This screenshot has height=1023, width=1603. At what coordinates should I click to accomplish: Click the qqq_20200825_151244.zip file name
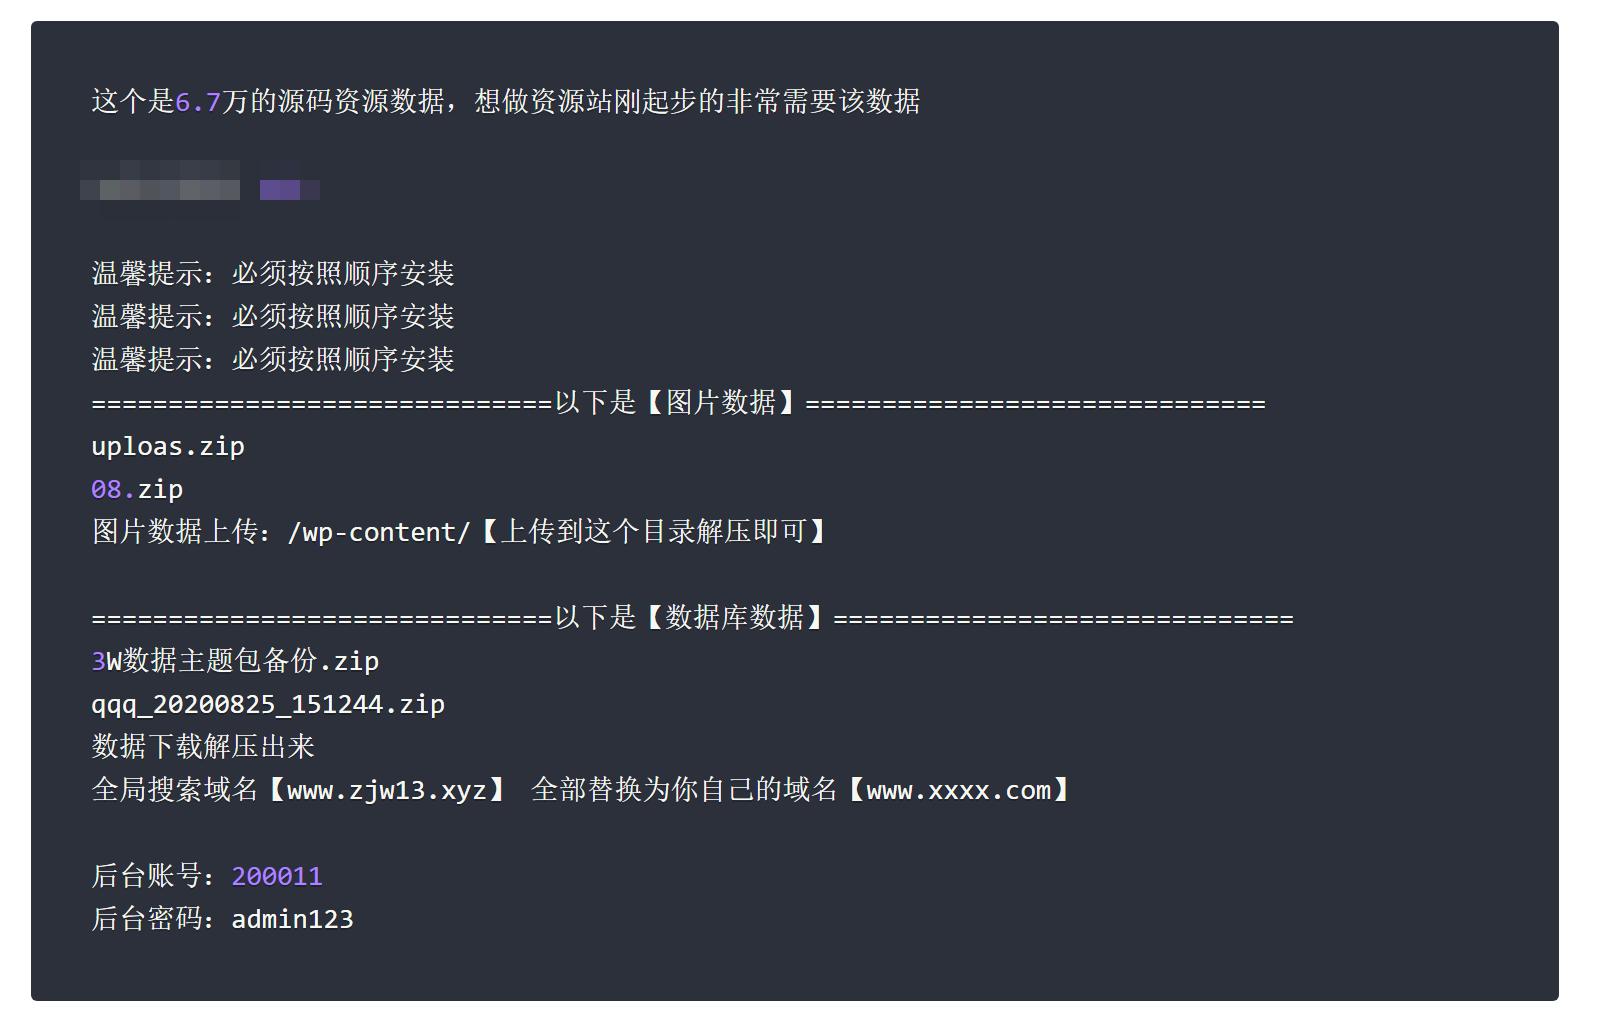pyautogui.click(x=268, y=705)
